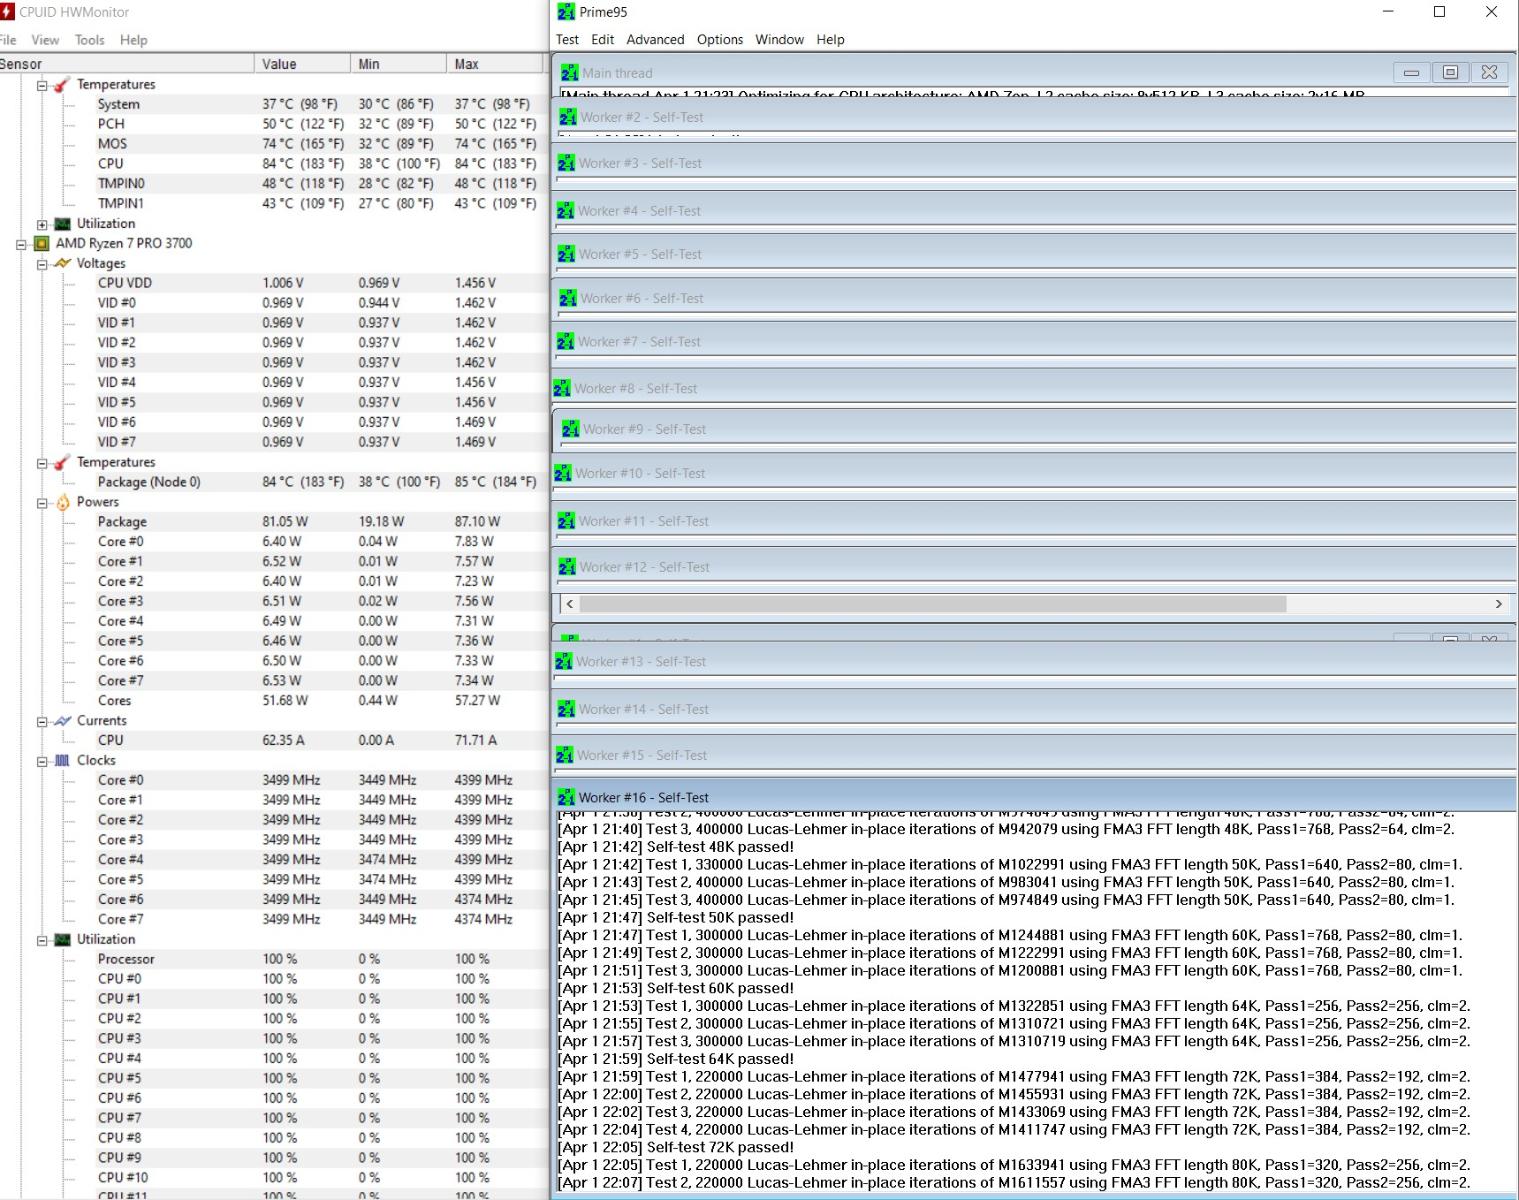Click the Prime95 title bar app icon
Viewport: 1519px width, 1200px height.
(566, 12)
